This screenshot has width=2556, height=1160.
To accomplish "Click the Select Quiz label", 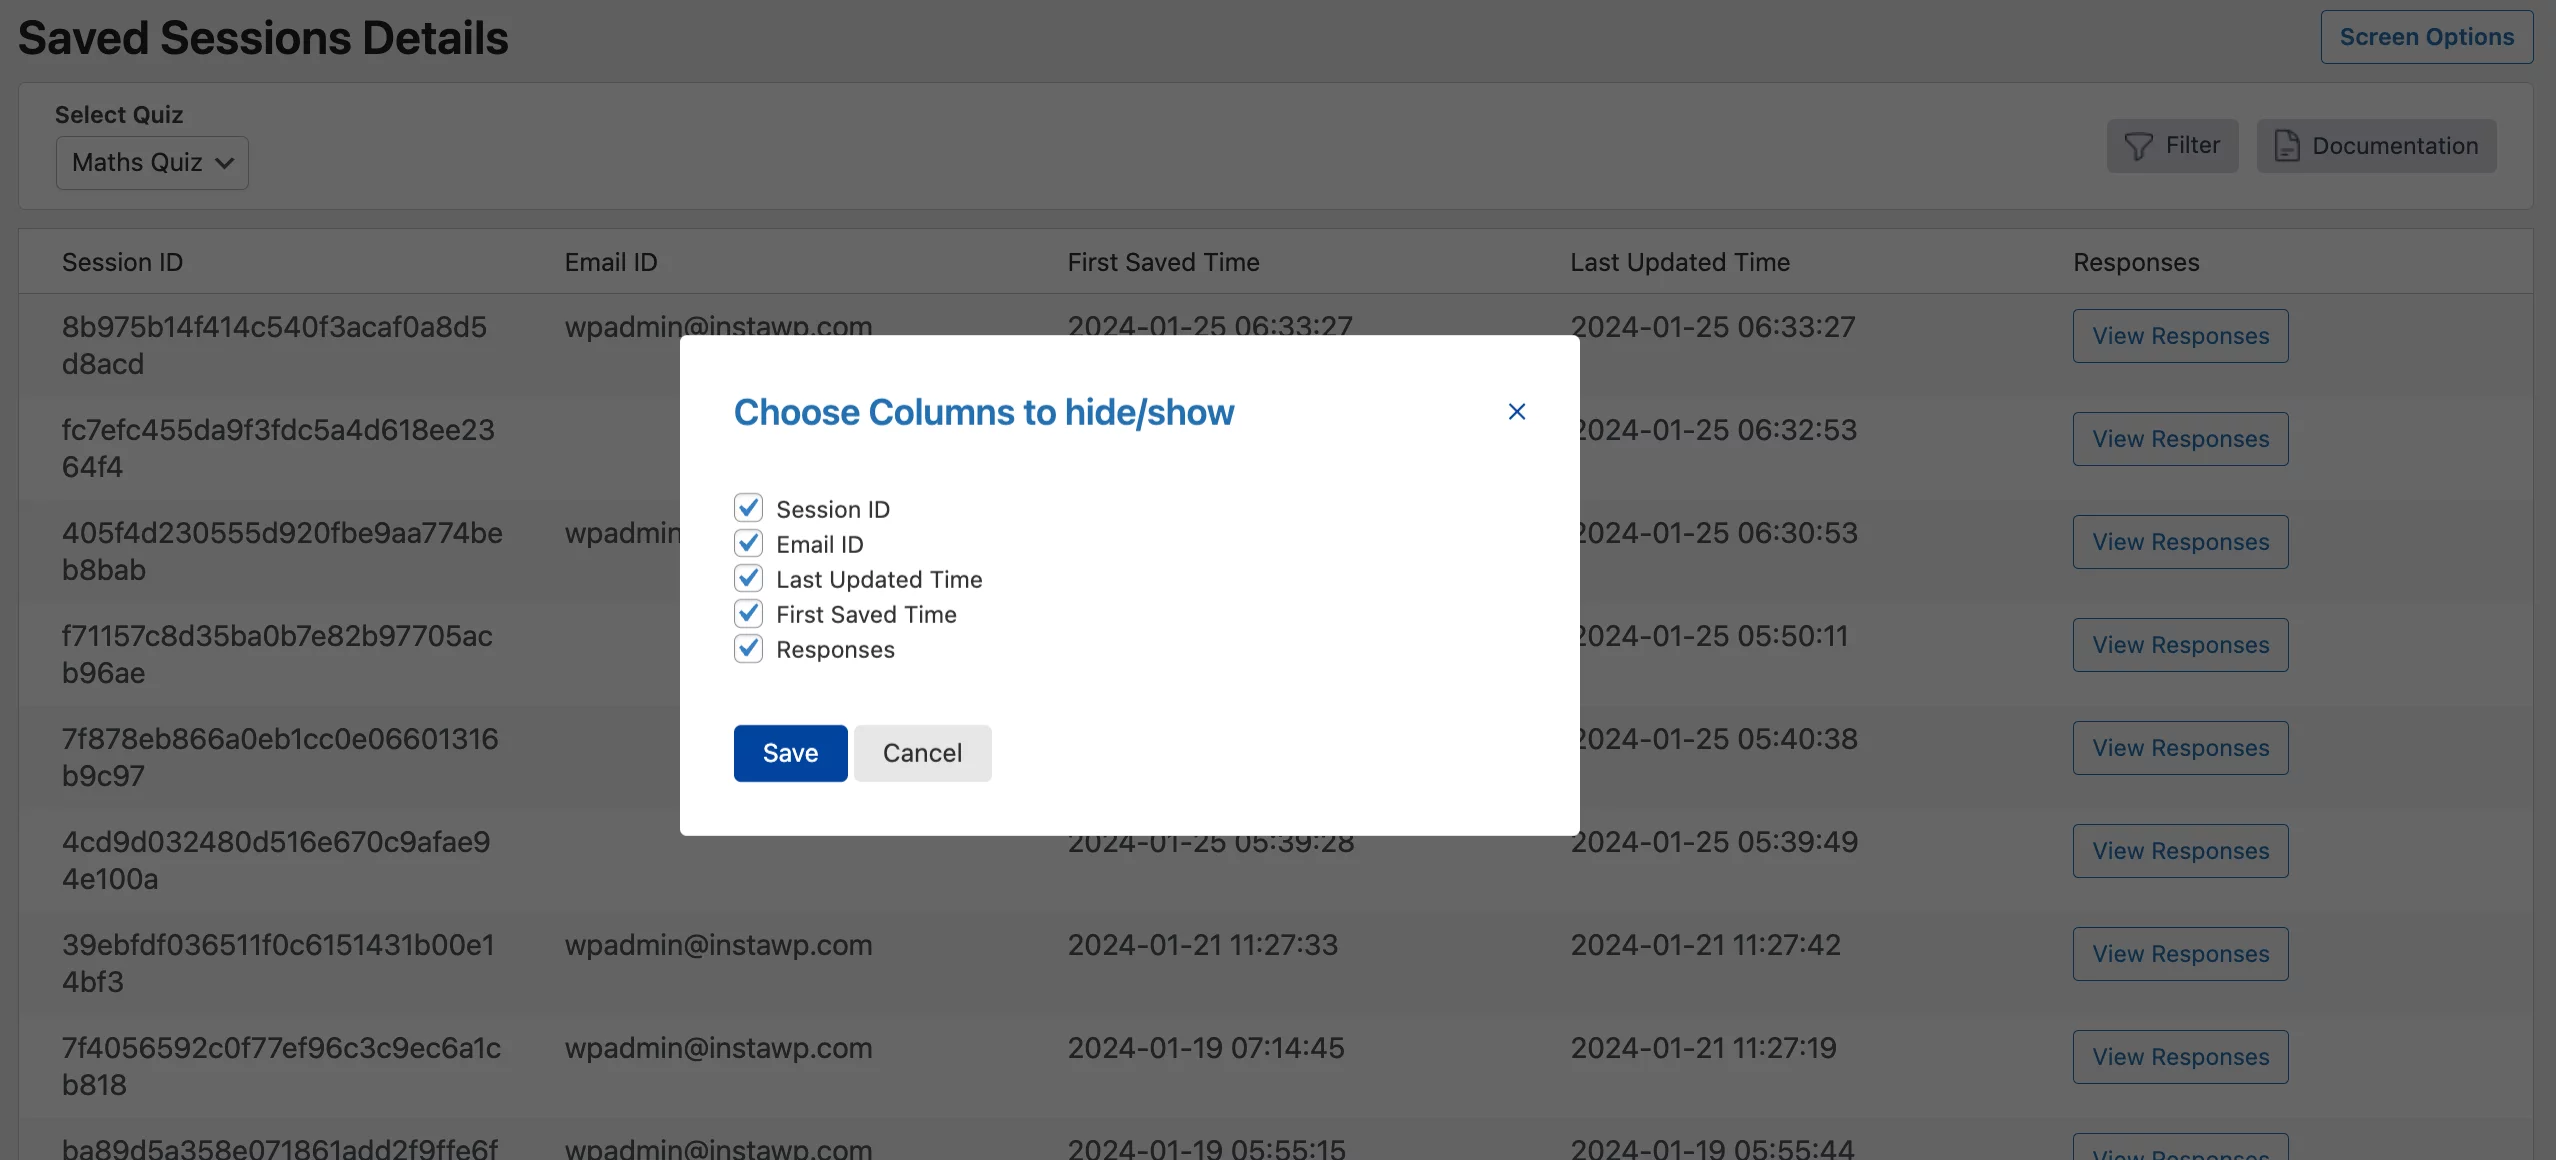I will click(x=119, y=115).
